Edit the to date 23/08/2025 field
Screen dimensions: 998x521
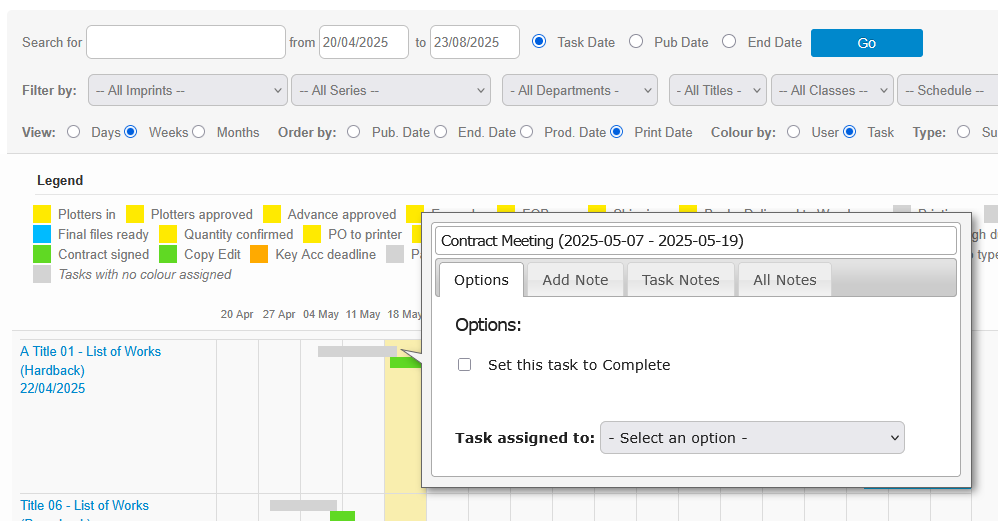pos(475,42)
